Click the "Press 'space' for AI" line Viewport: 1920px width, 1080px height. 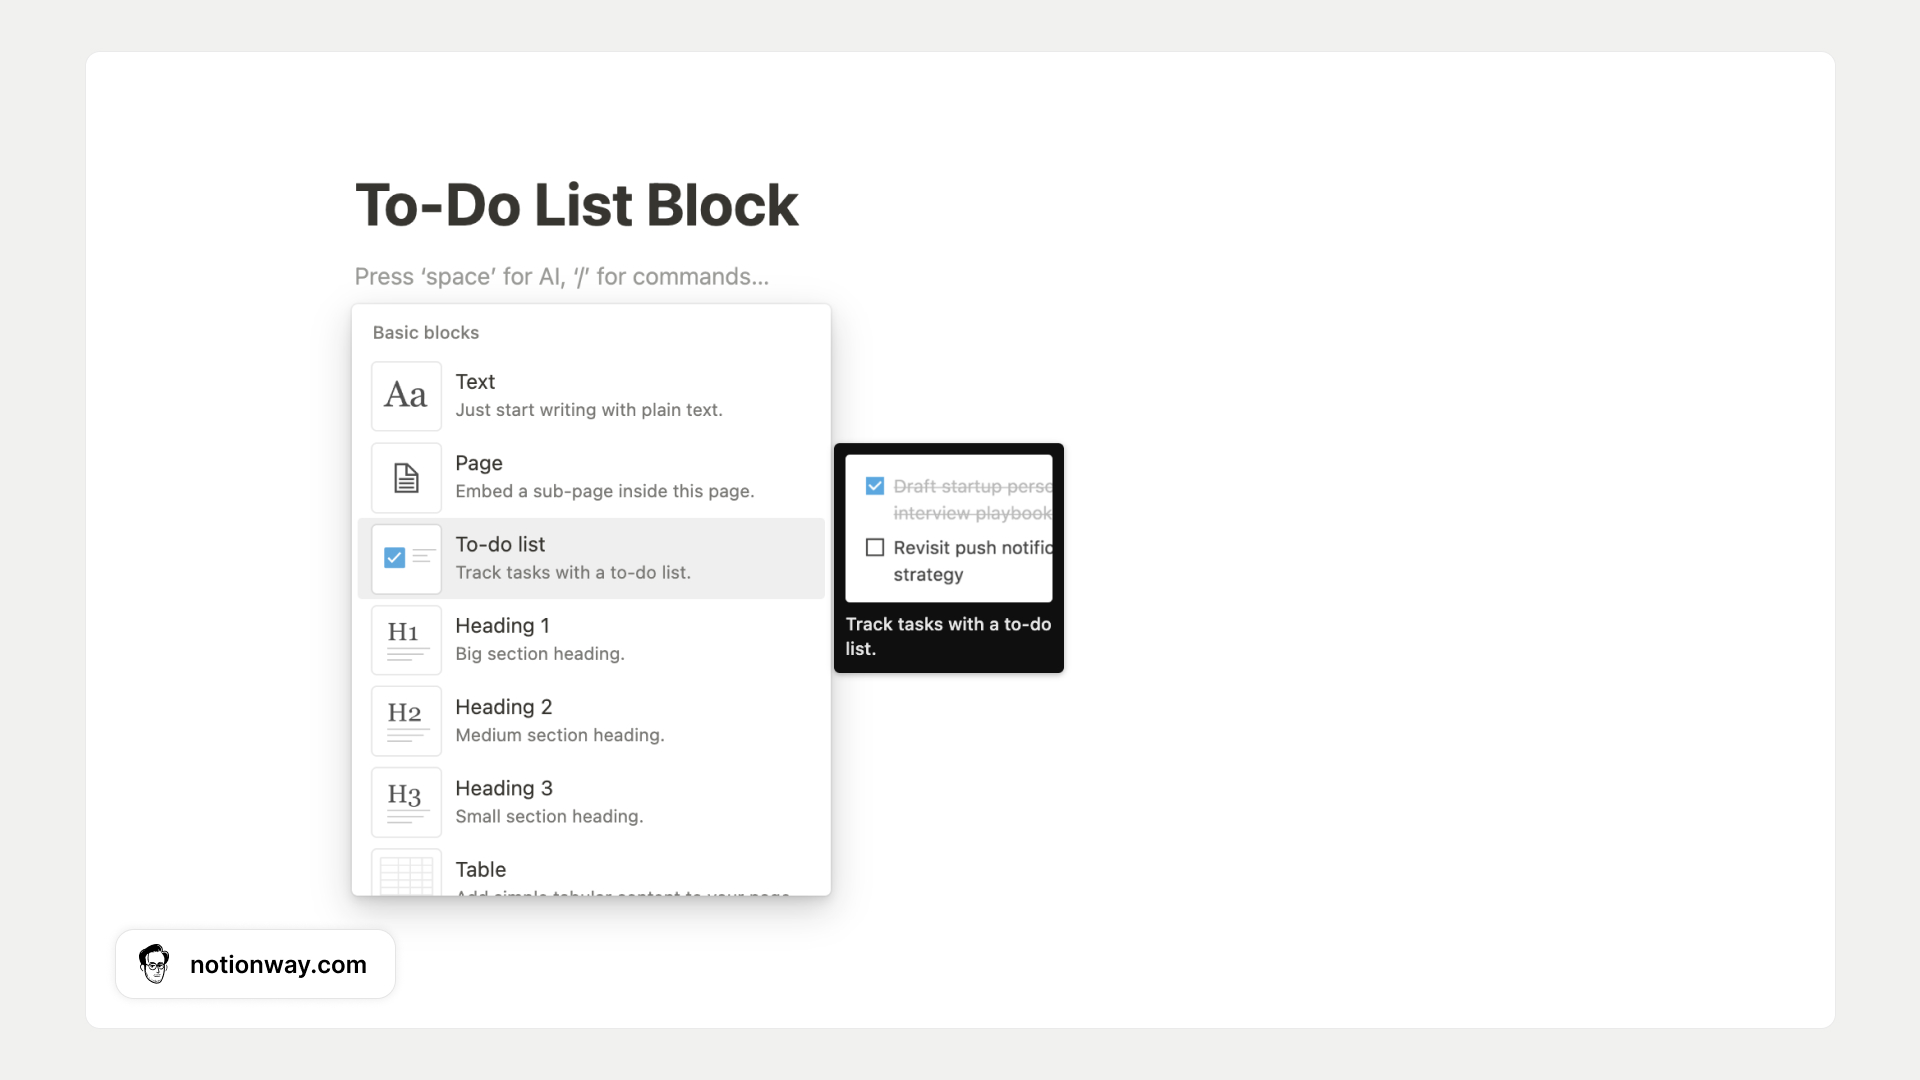(x=561, y=276)
